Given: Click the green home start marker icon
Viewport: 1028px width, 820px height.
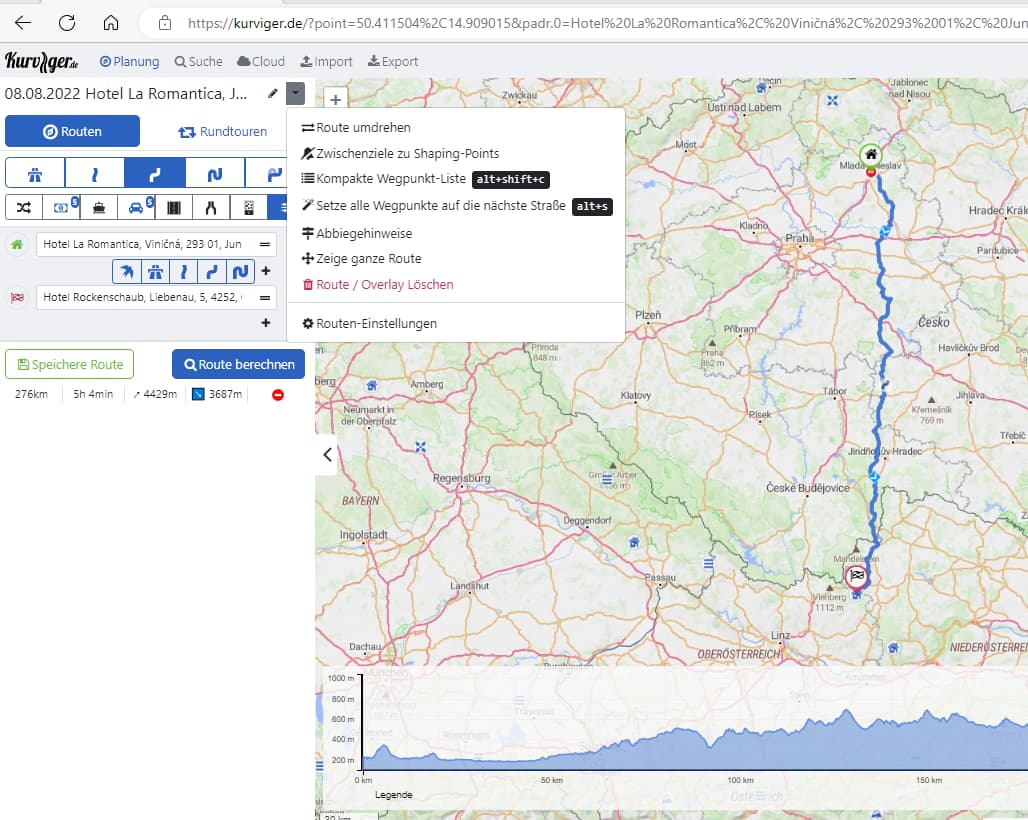Looking at the screenshot, I should 871,155.
